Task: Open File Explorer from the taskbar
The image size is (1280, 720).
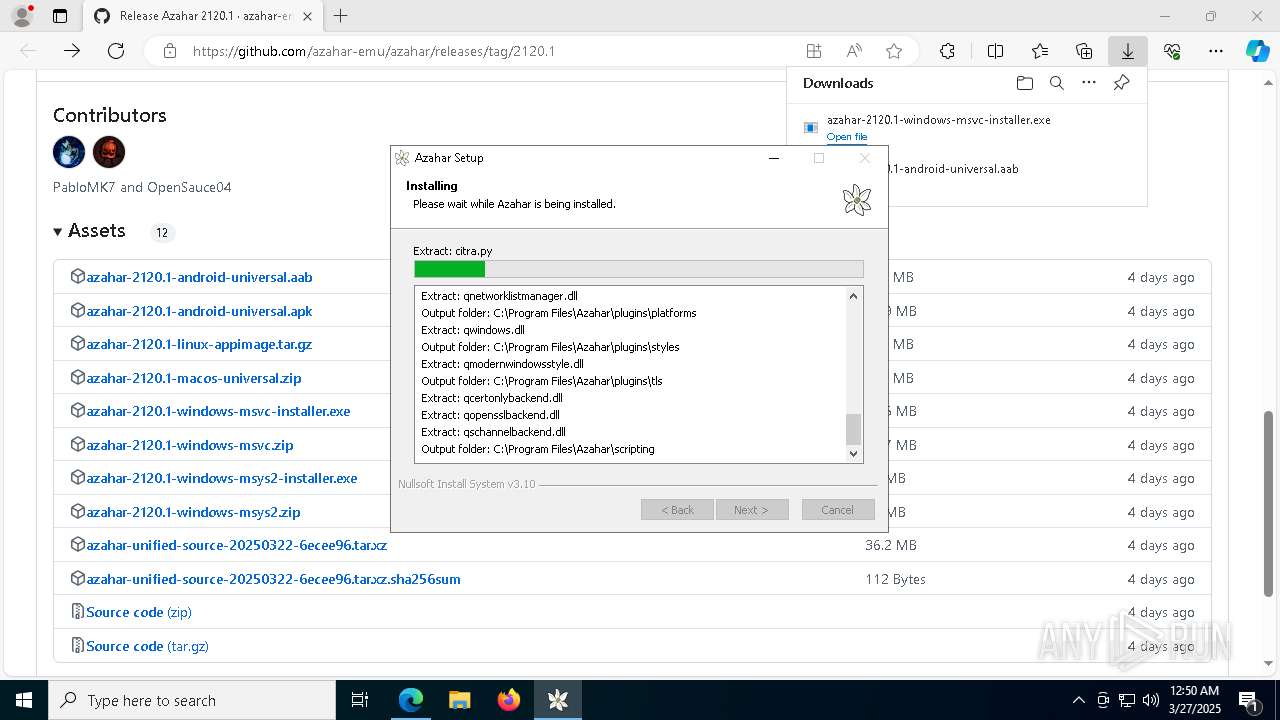Action: [x=459, y=700]
